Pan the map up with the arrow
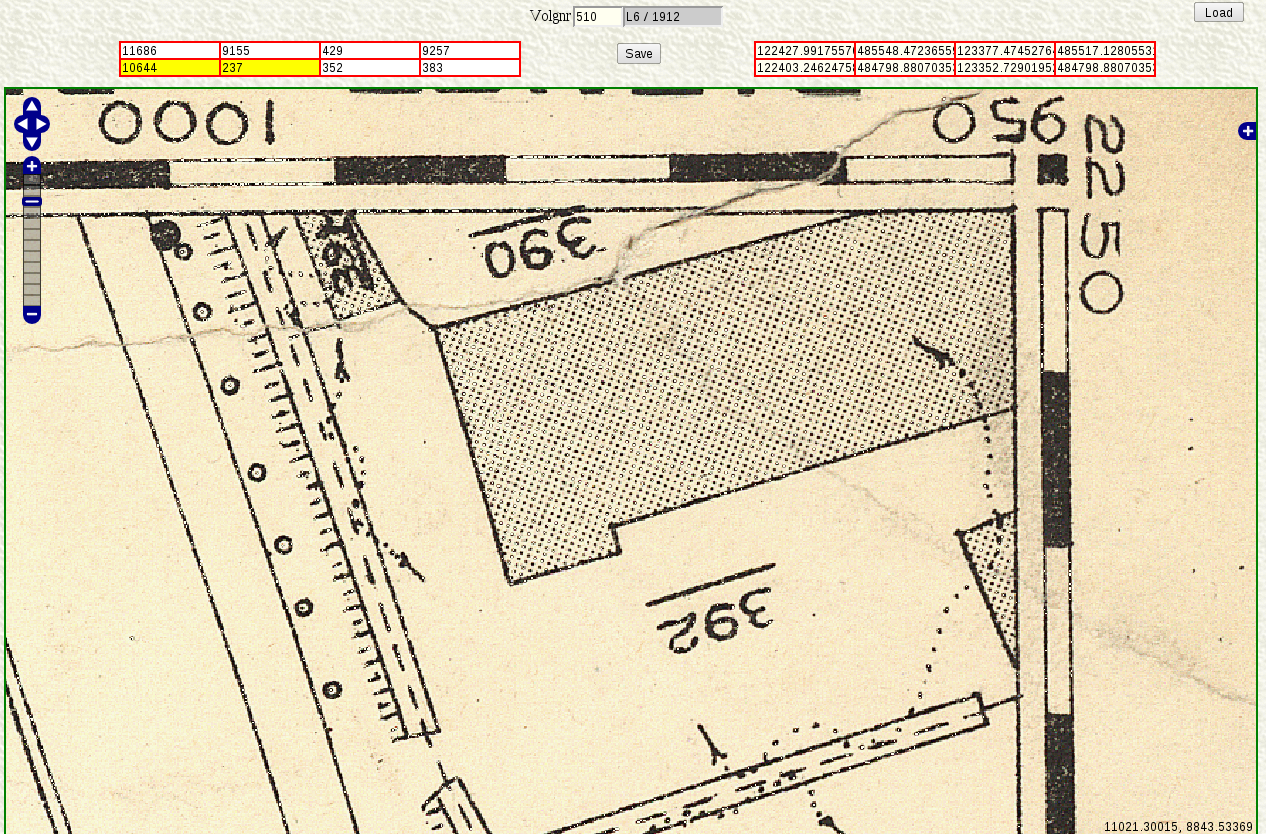This screenshot has height=834, width=1266. [32, 106]
